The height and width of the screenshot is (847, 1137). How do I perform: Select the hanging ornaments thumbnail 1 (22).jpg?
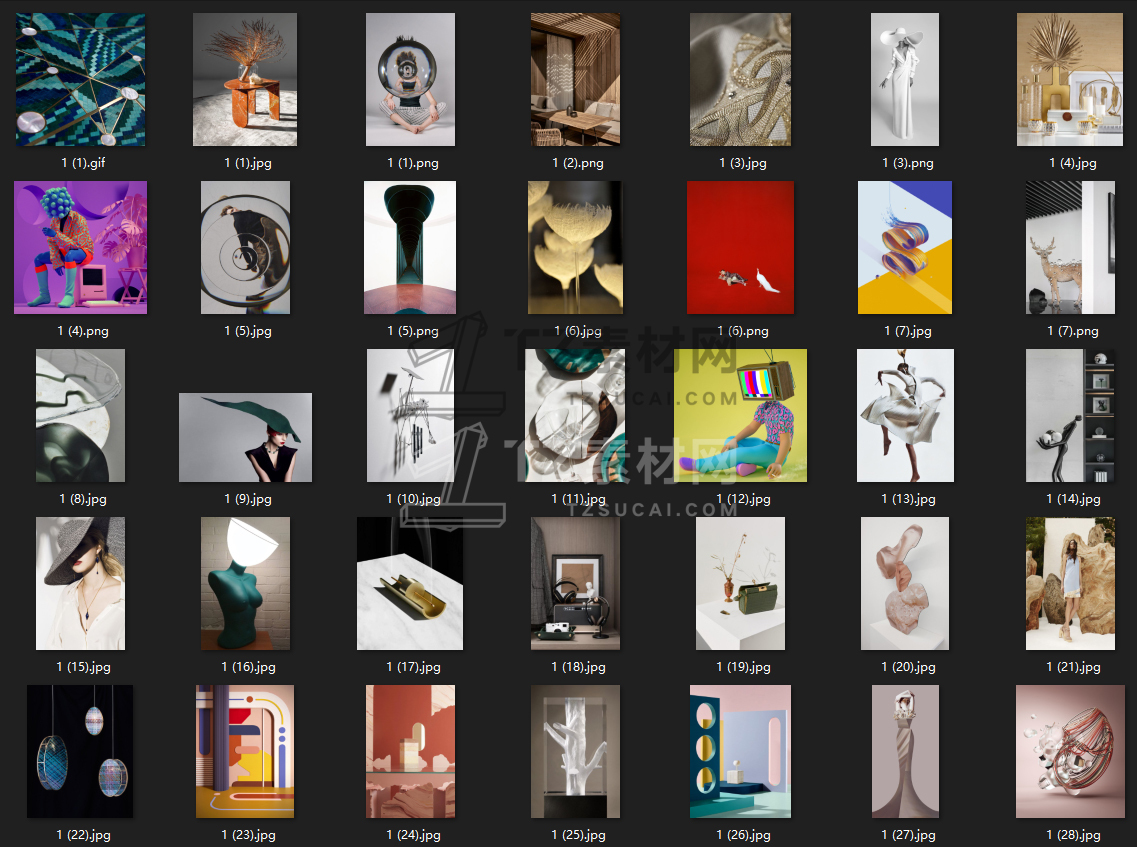[x=80, y=751]
